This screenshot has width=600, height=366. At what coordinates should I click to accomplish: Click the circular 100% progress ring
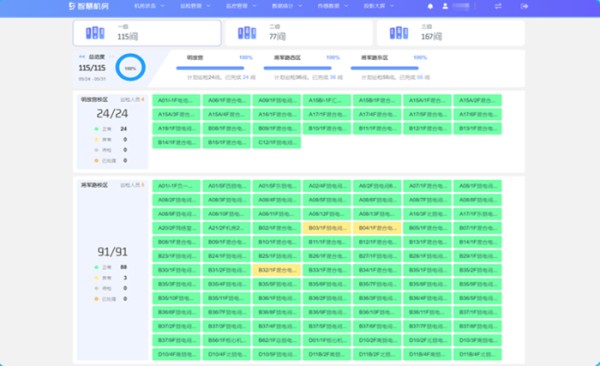tap(130, 68)
